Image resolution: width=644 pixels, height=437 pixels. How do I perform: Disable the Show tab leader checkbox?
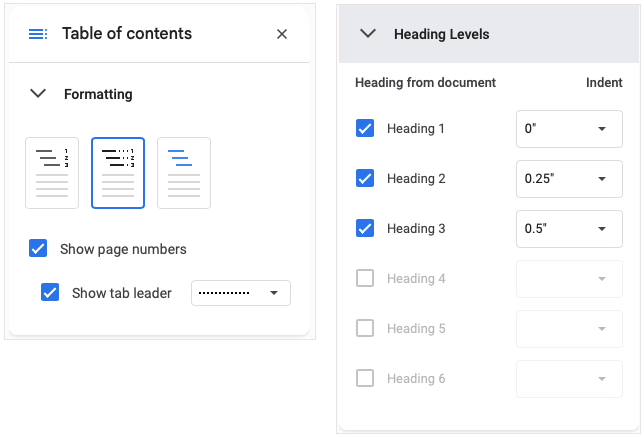pyautogui.click(x=50, y=293)
